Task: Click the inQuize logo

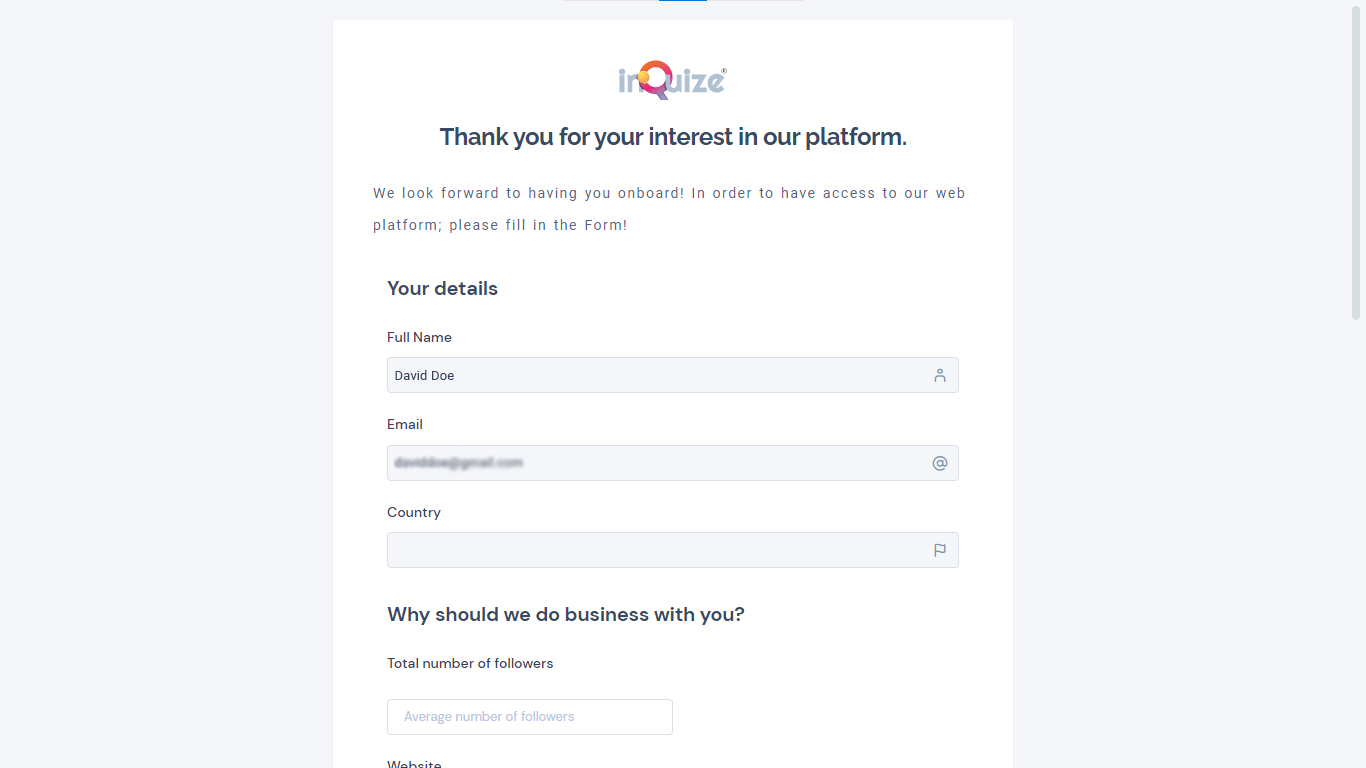Action: tap(672, 80)
